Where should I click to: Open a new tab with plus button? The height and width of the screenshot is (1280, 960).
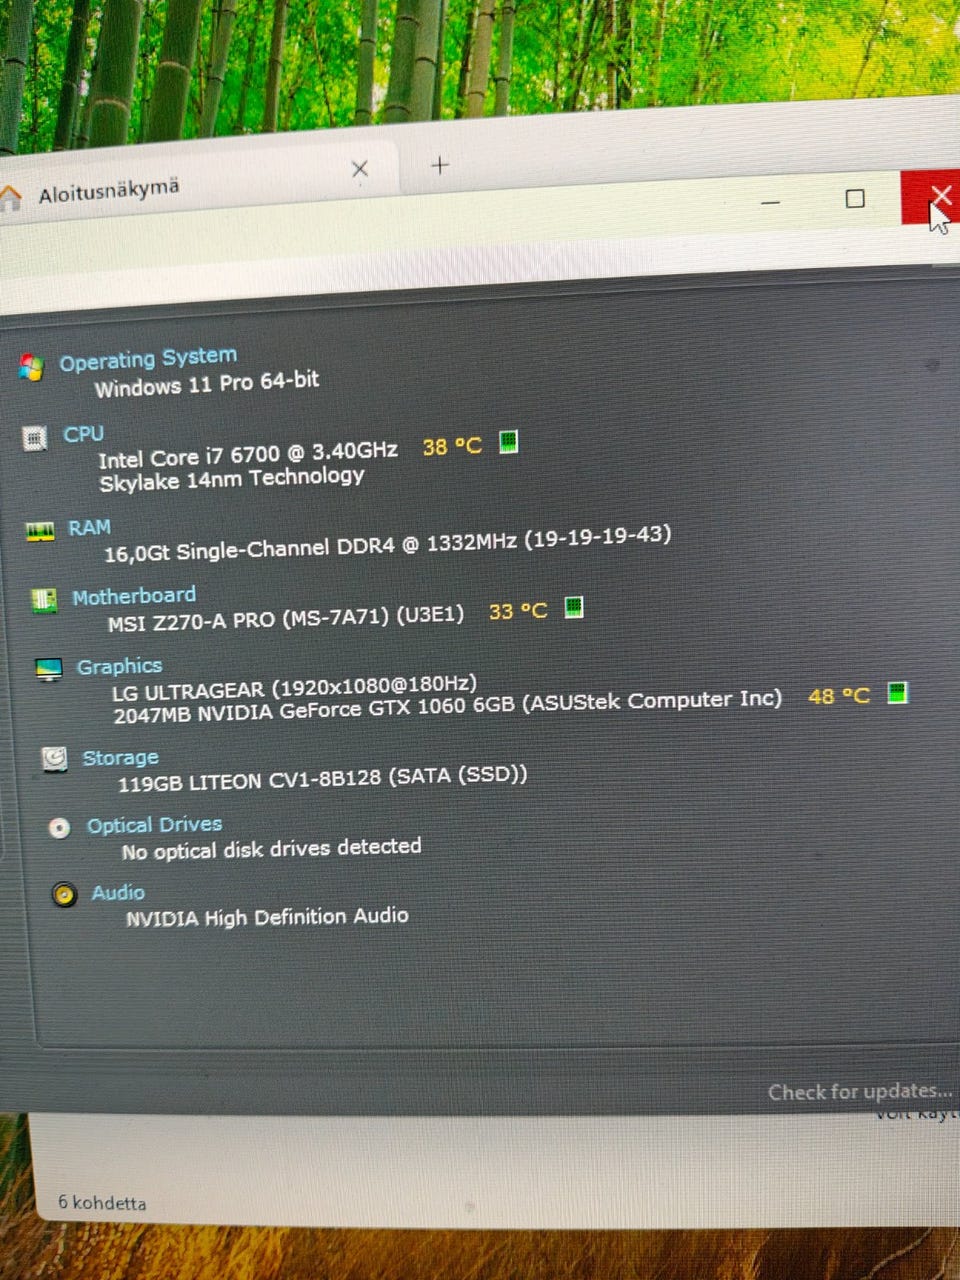[x=439, y=166]
